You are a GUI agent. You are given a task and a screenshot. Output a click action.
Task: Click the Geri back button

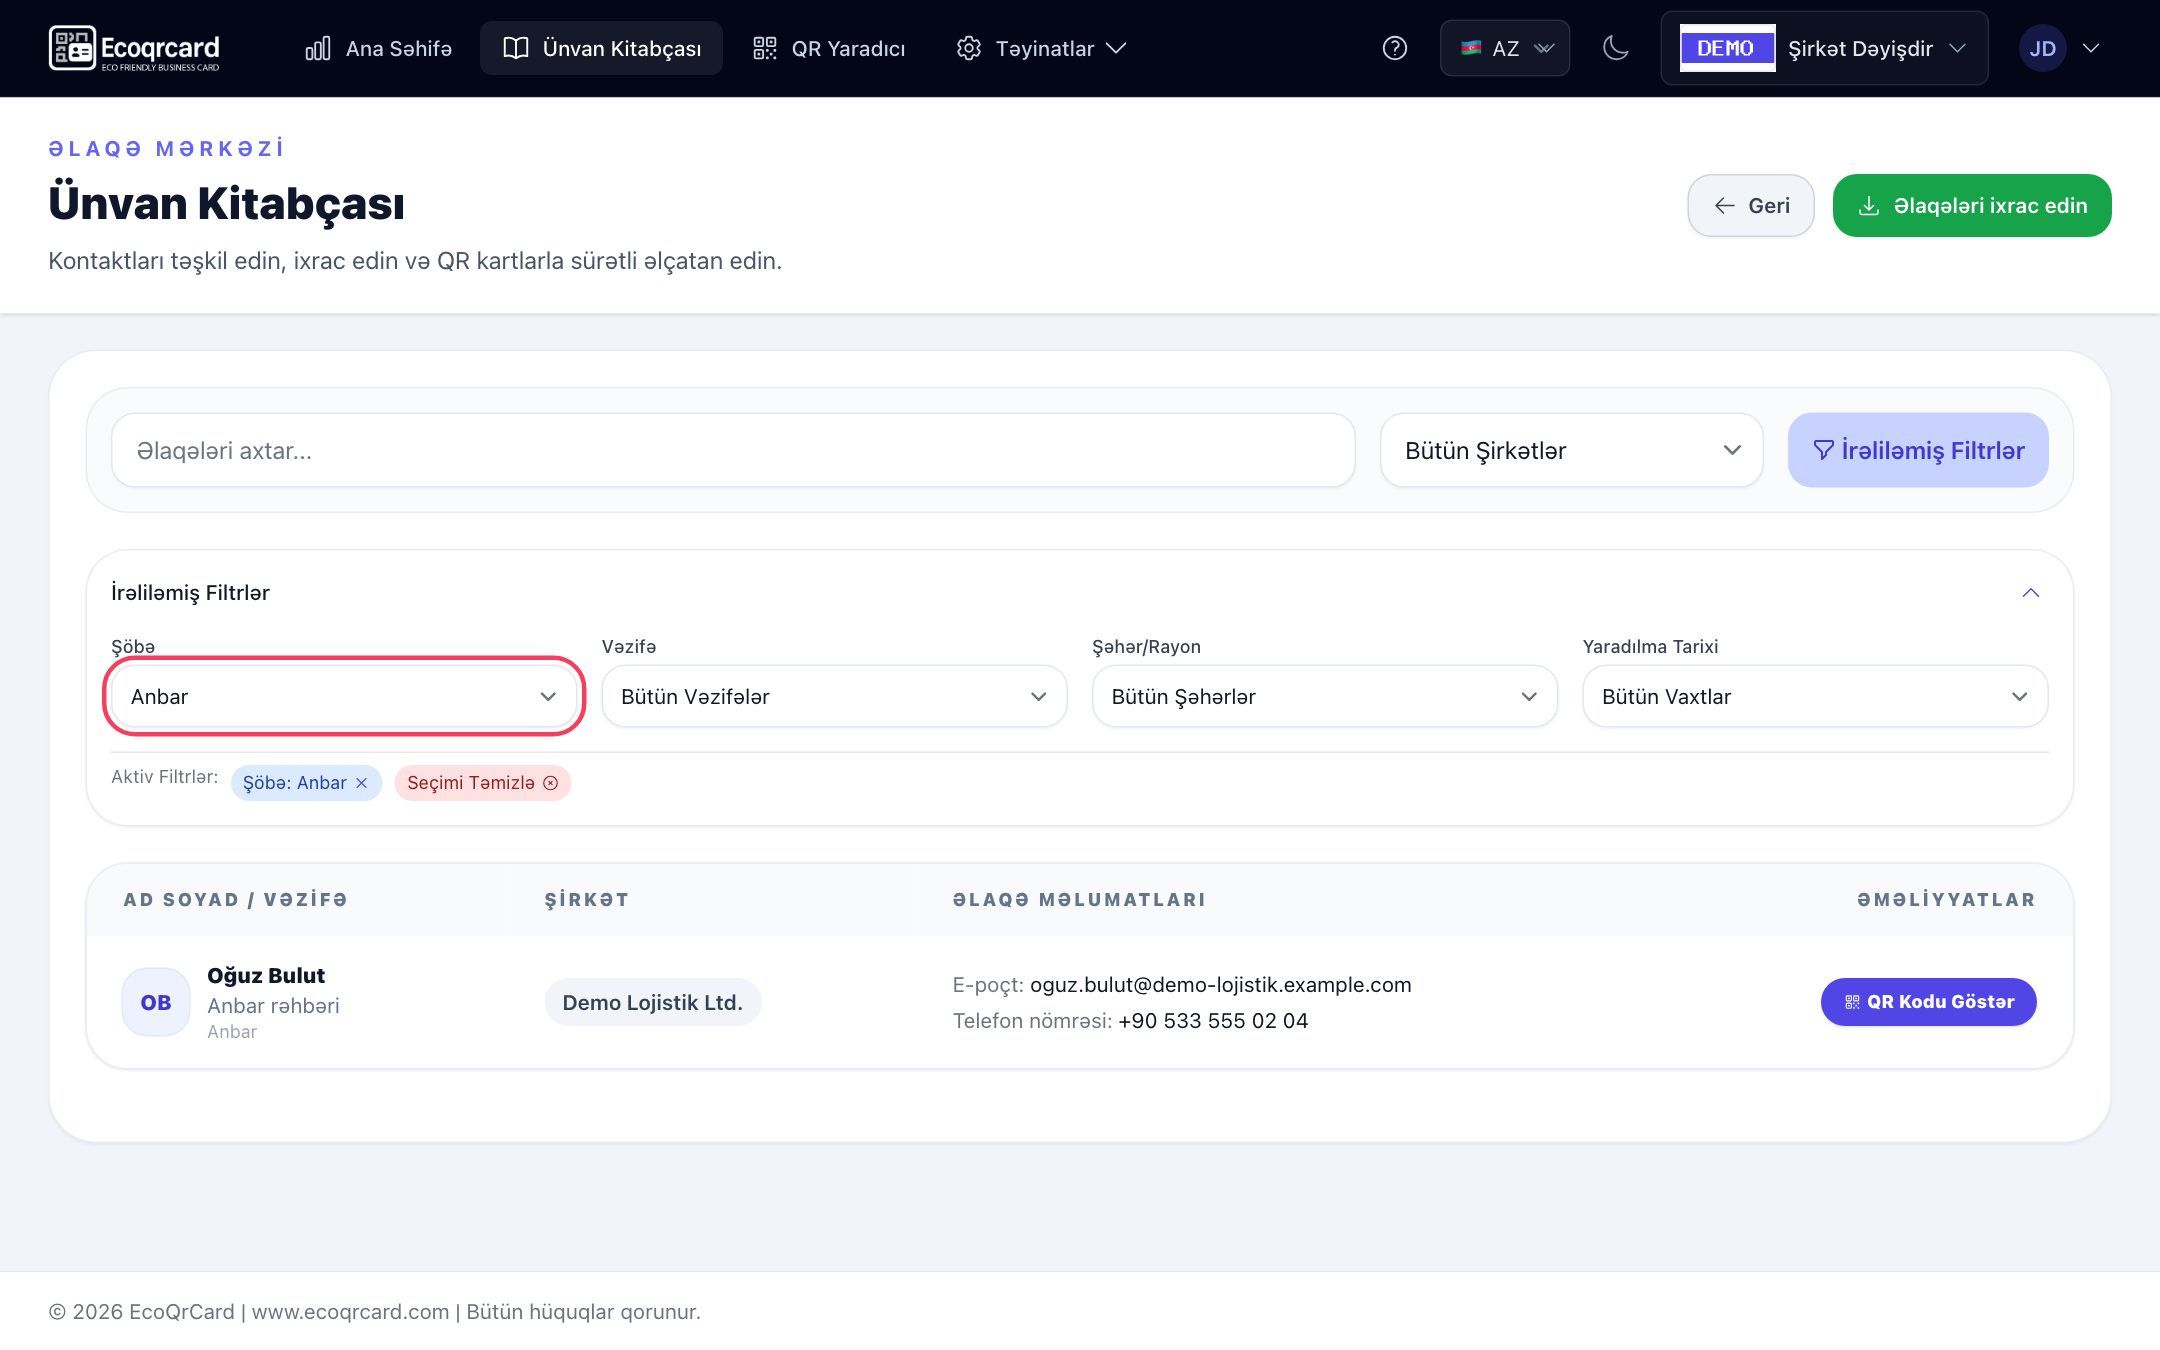point(1751,206)
